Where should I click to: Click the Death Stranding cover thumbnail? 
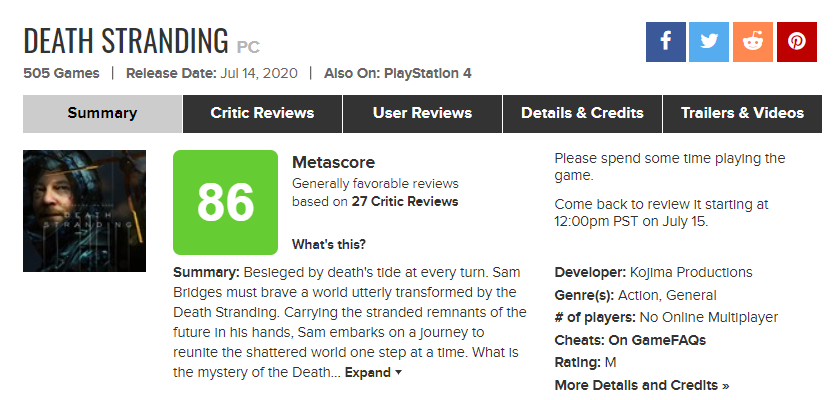coord(84,211)
